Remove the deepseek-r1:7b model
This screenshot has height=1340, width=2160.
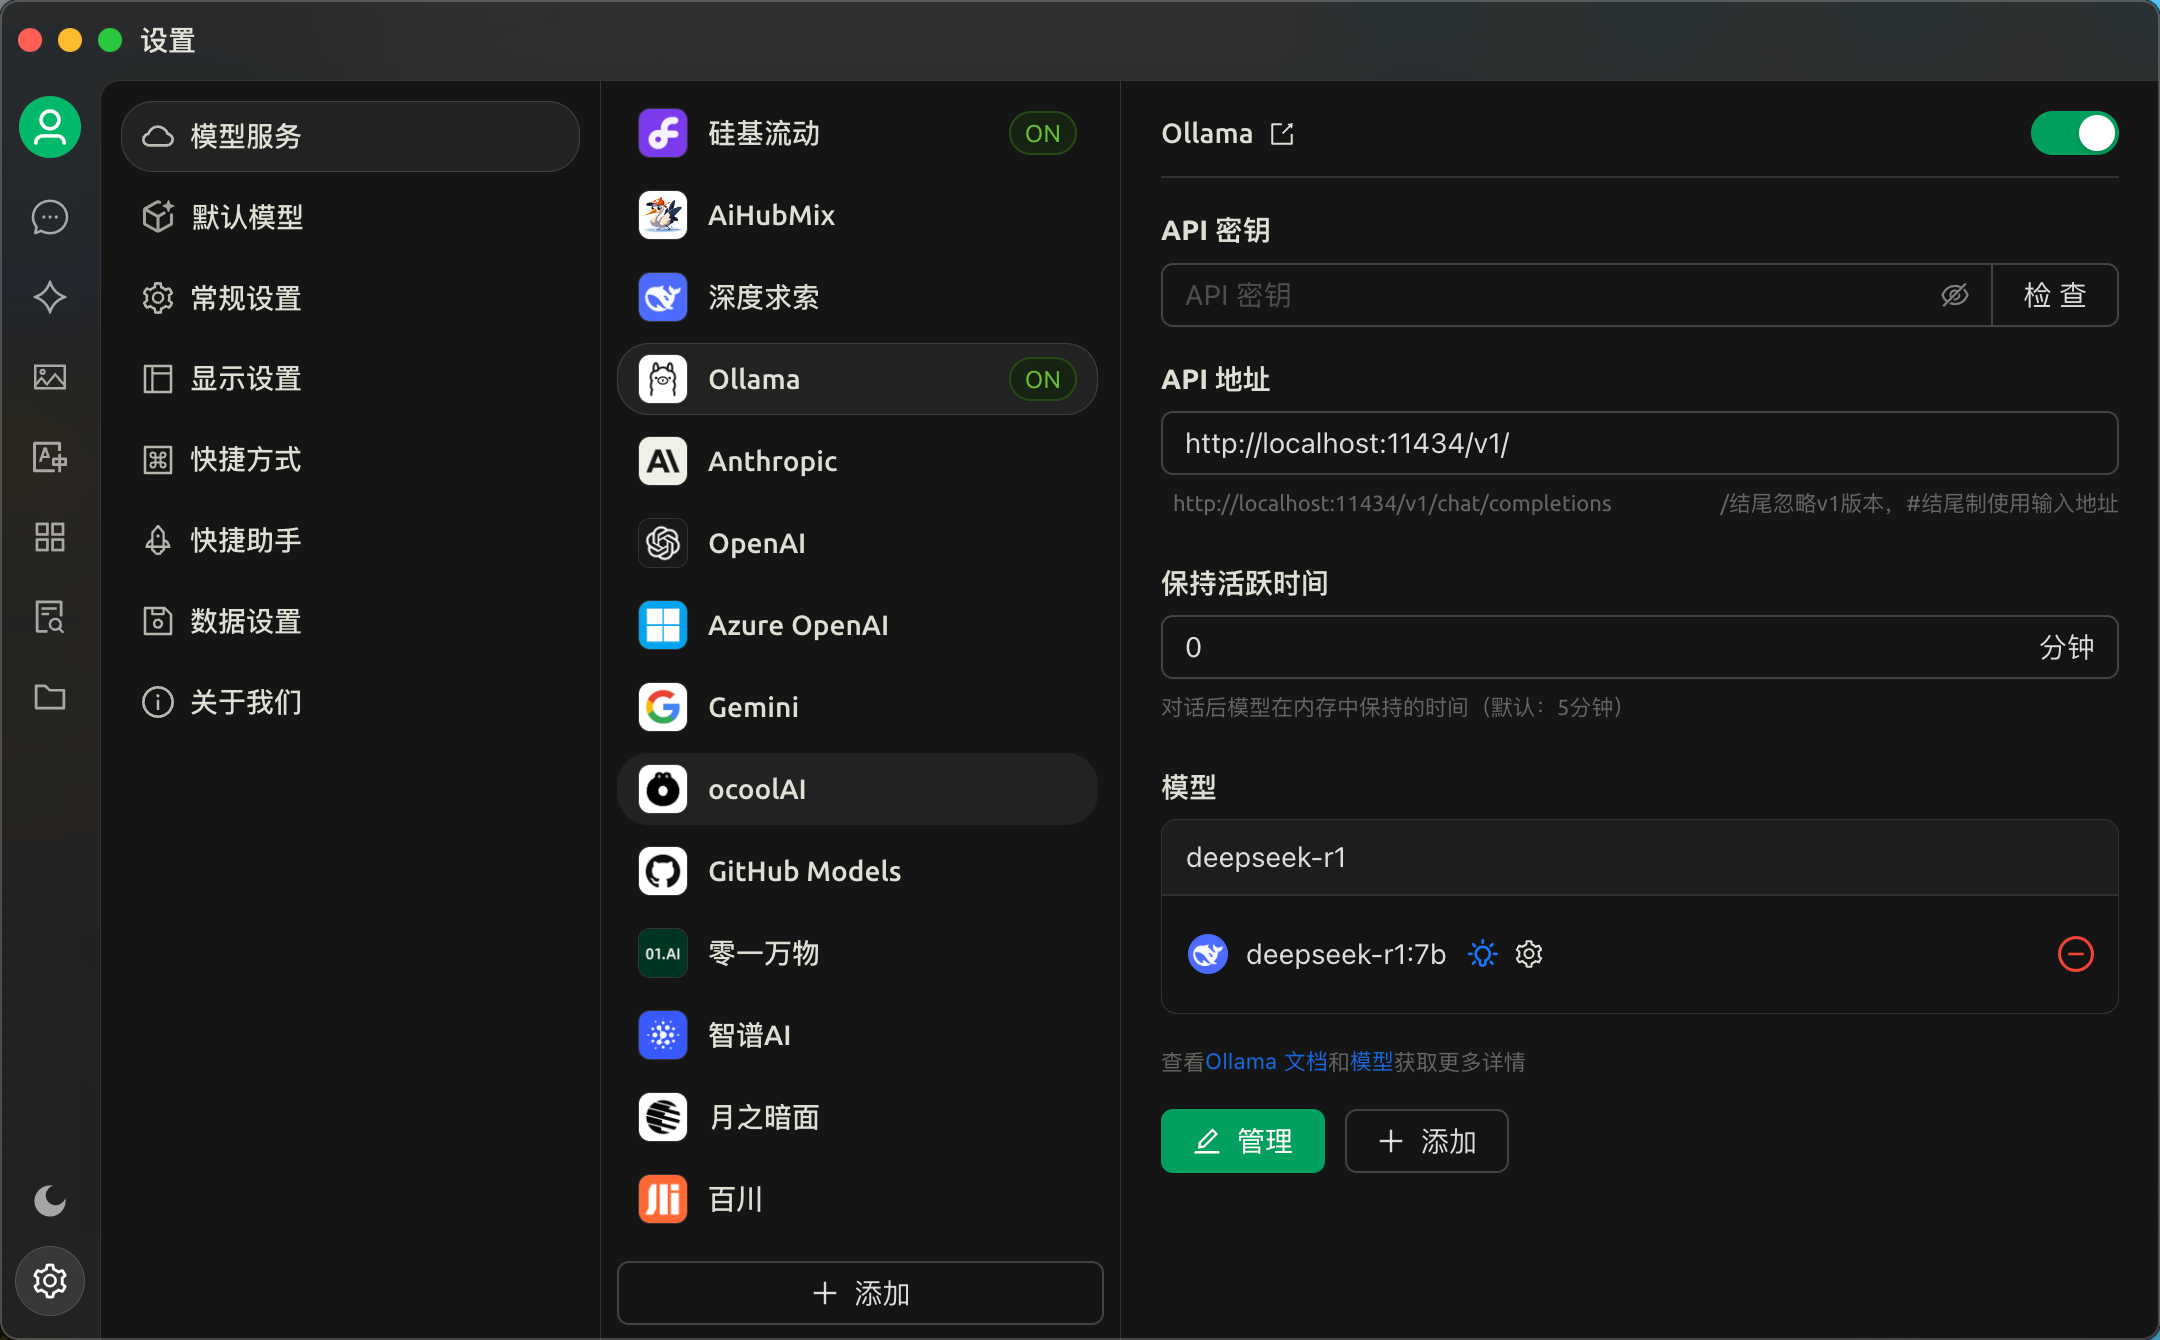click(x=2075, y=954)
